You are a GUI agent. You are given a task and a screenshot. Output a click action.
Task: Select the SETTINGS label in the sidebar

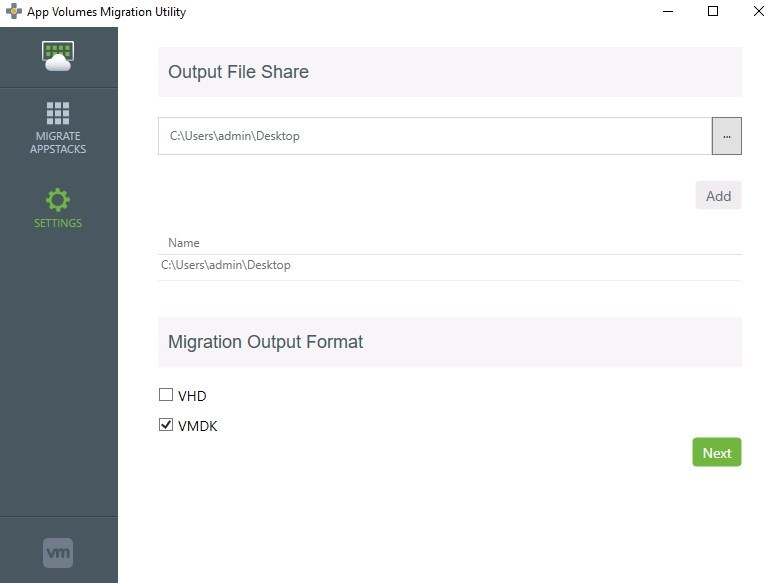pyautogui.click(x=58, y=223)
